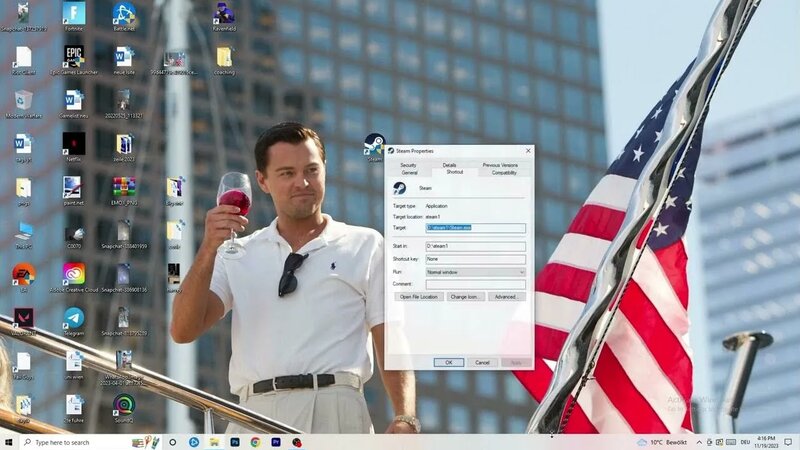Select the C0070 video file icon
Viewport: 800px width, 450px height.
[74, 237]
